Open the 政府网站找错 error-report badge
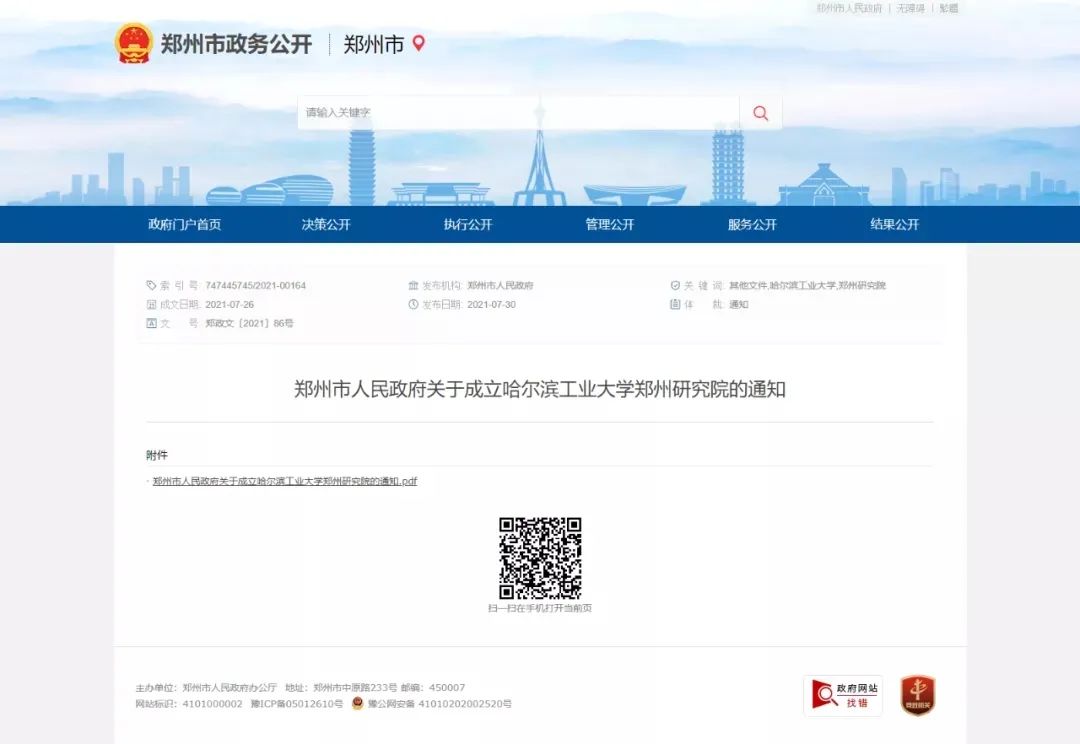The width and height of the screenshot is (1080, 744). (843, 695)
